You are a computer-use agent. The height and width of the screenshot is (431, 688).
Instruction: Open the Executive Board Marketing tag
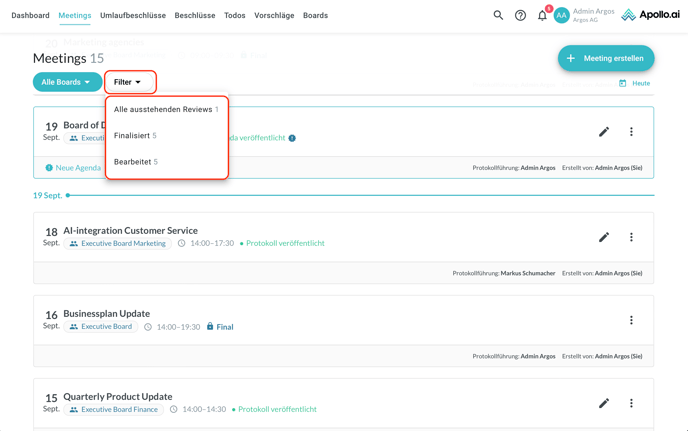(x=117, y=243)
